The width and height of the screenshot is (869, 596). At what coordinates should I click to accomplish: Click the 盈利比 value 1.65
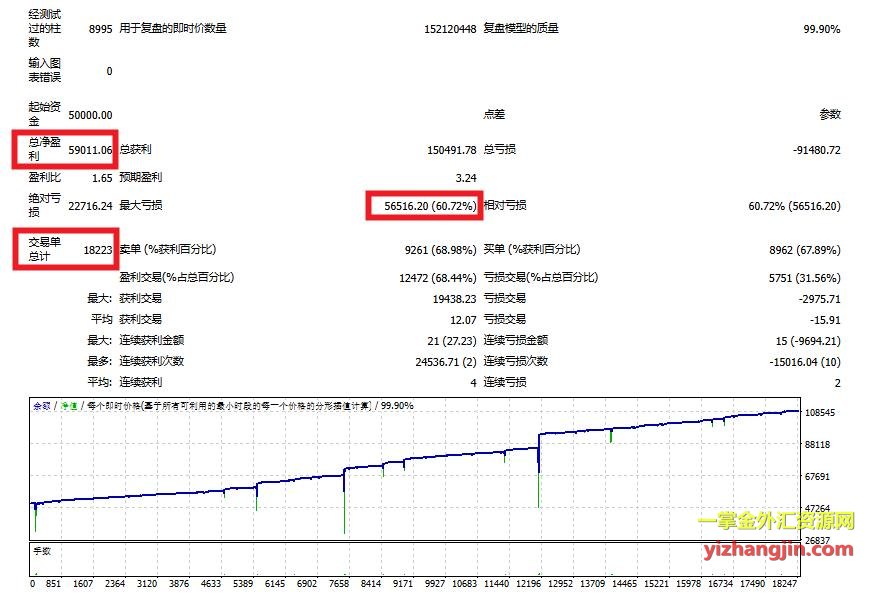click(x=101, y=178)
